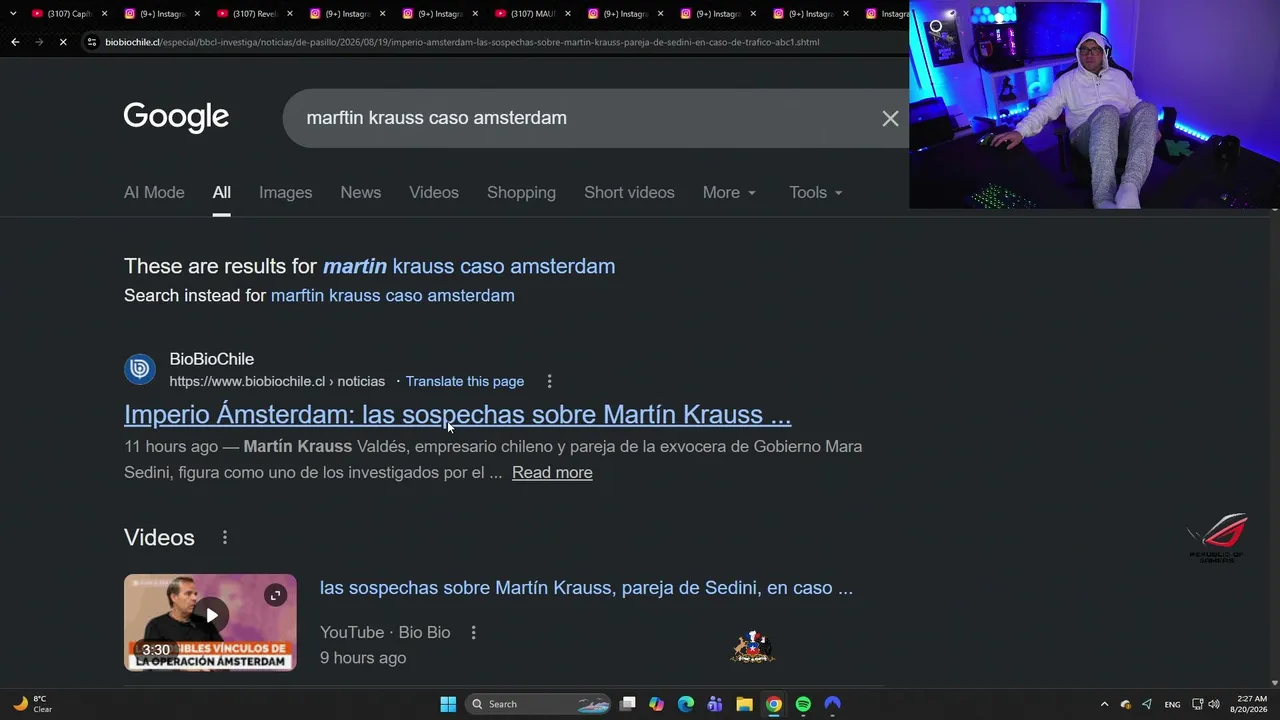Click the OneDrive cloud tray icon
This screenshot has width=1280, height=720.
pos(1126,704)
